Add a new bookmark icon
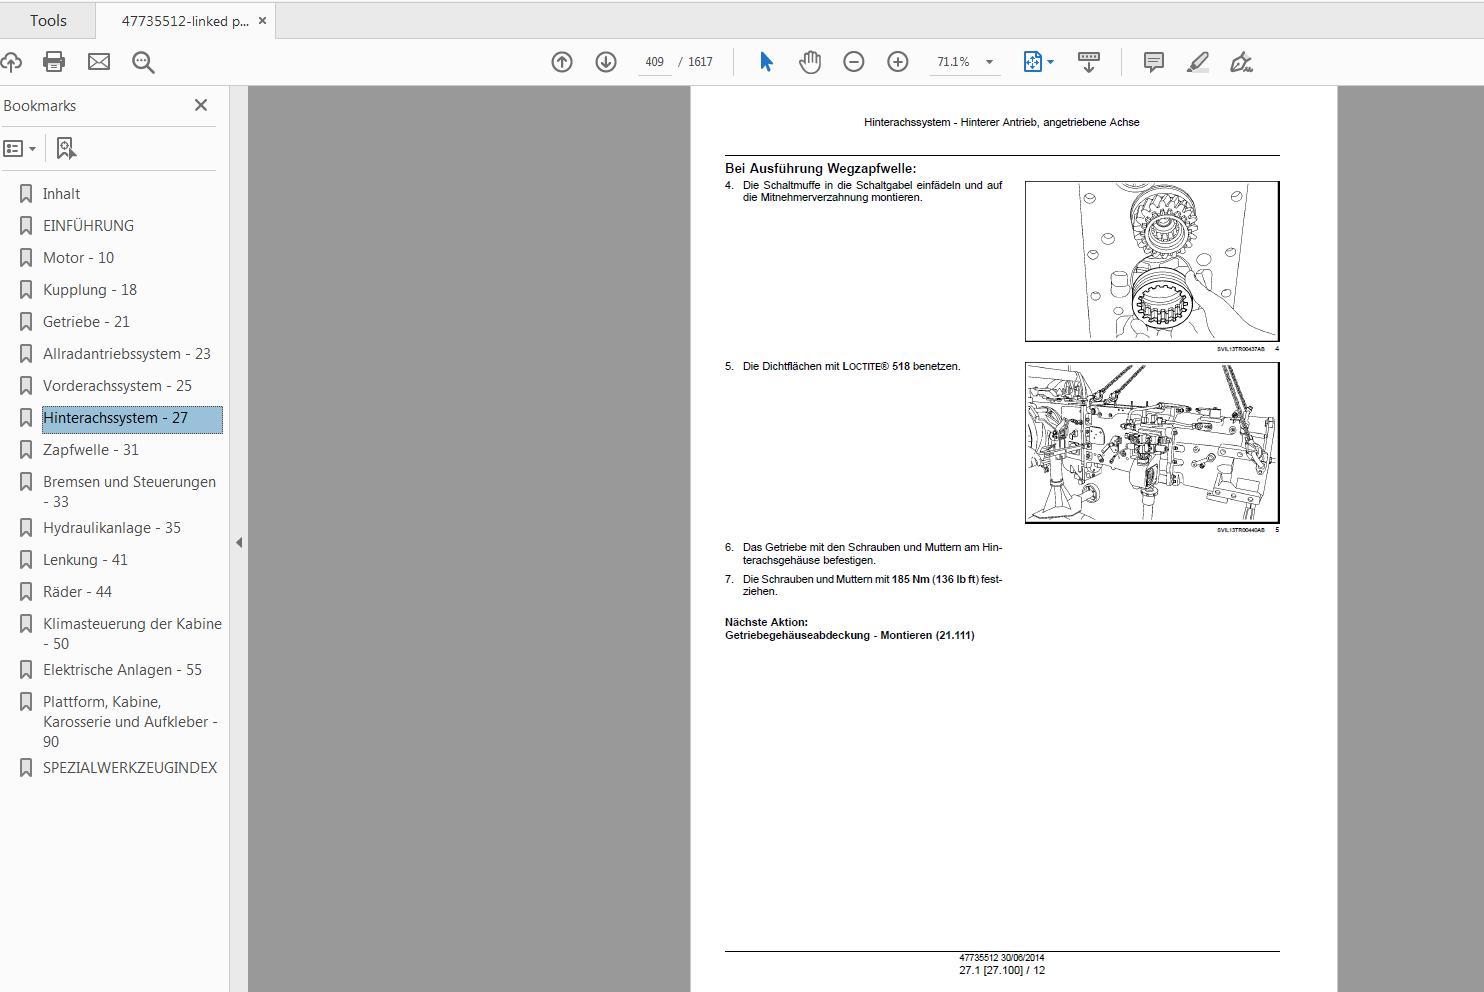Image resolution: width=1484 pixels, height=992 pixels. pyautogui.click(x=66, y=149)
